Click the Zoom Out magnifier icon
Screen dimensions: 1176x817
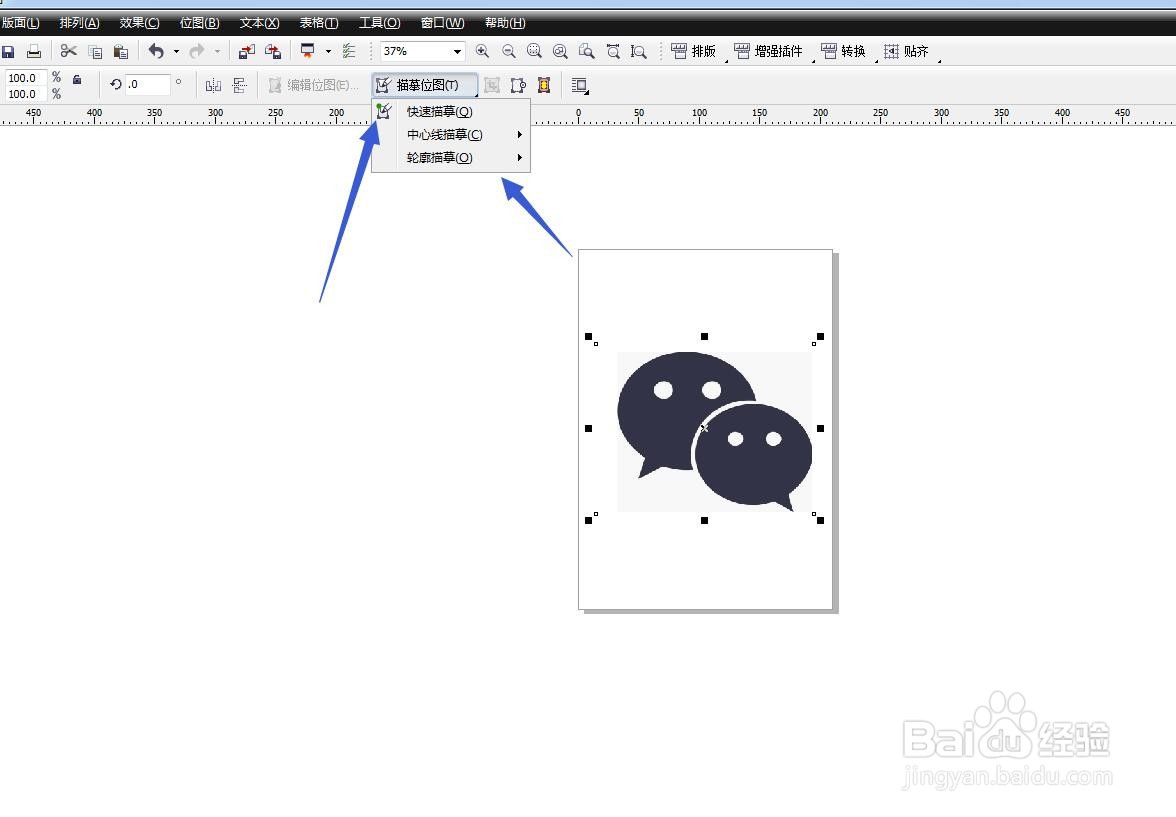[508, 51]
